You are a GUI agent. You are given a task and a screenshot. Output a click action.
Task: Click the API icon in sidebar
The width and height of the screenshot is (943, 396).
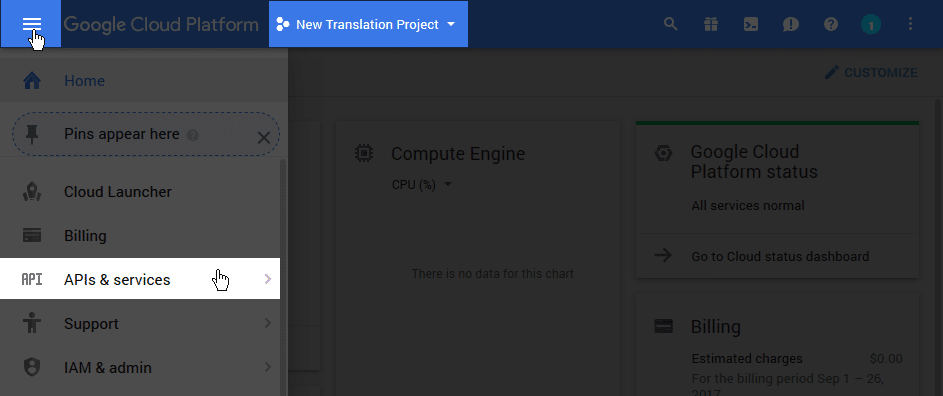[31, 280]
